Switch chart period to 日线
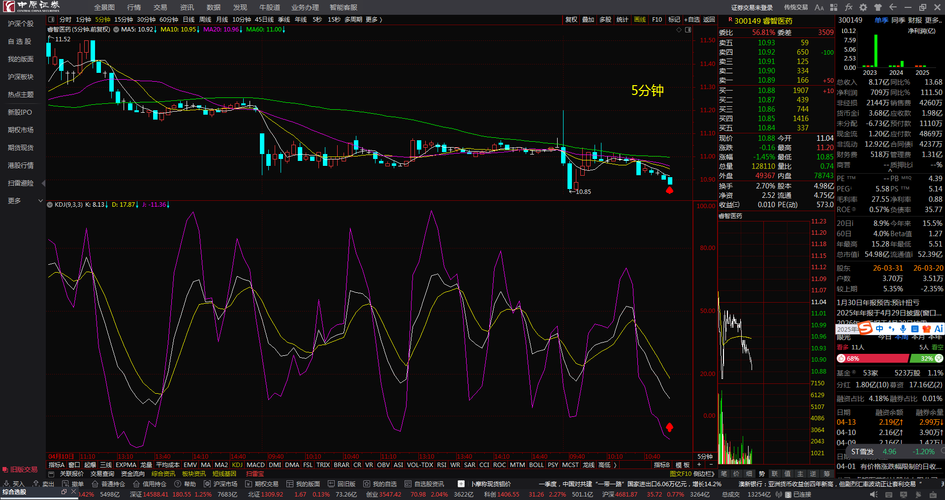This screenshot has width=945, height=500. click(188, 19)
